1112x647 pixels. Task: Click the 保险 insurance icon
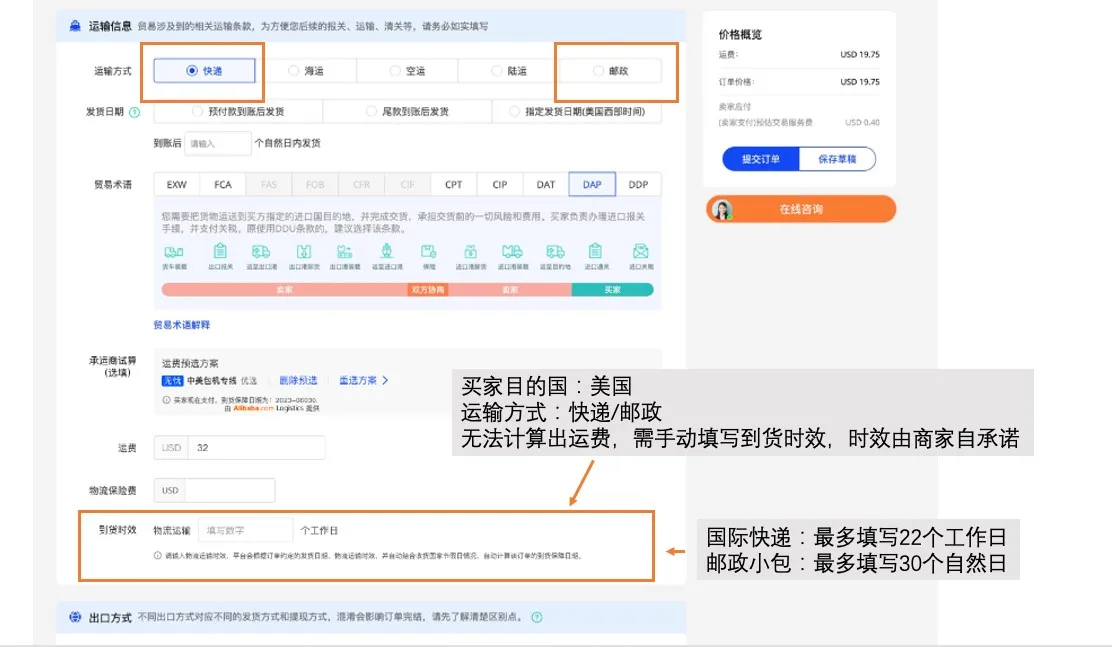coord(428,252)
